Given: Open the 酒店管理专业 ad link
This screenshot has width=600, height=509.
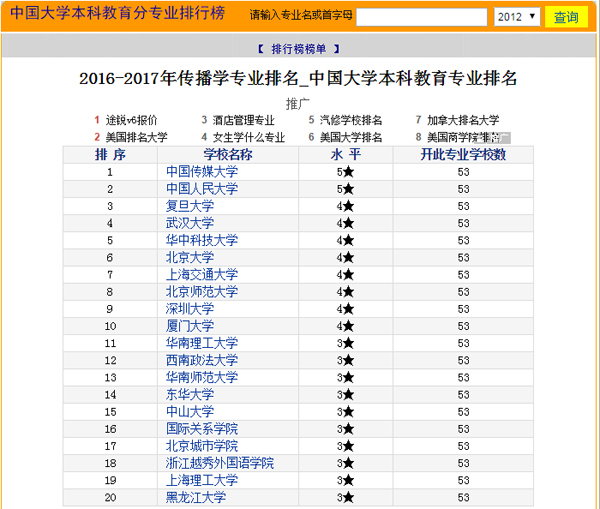Looking at the screenshot, I should (x=243, y=120).
